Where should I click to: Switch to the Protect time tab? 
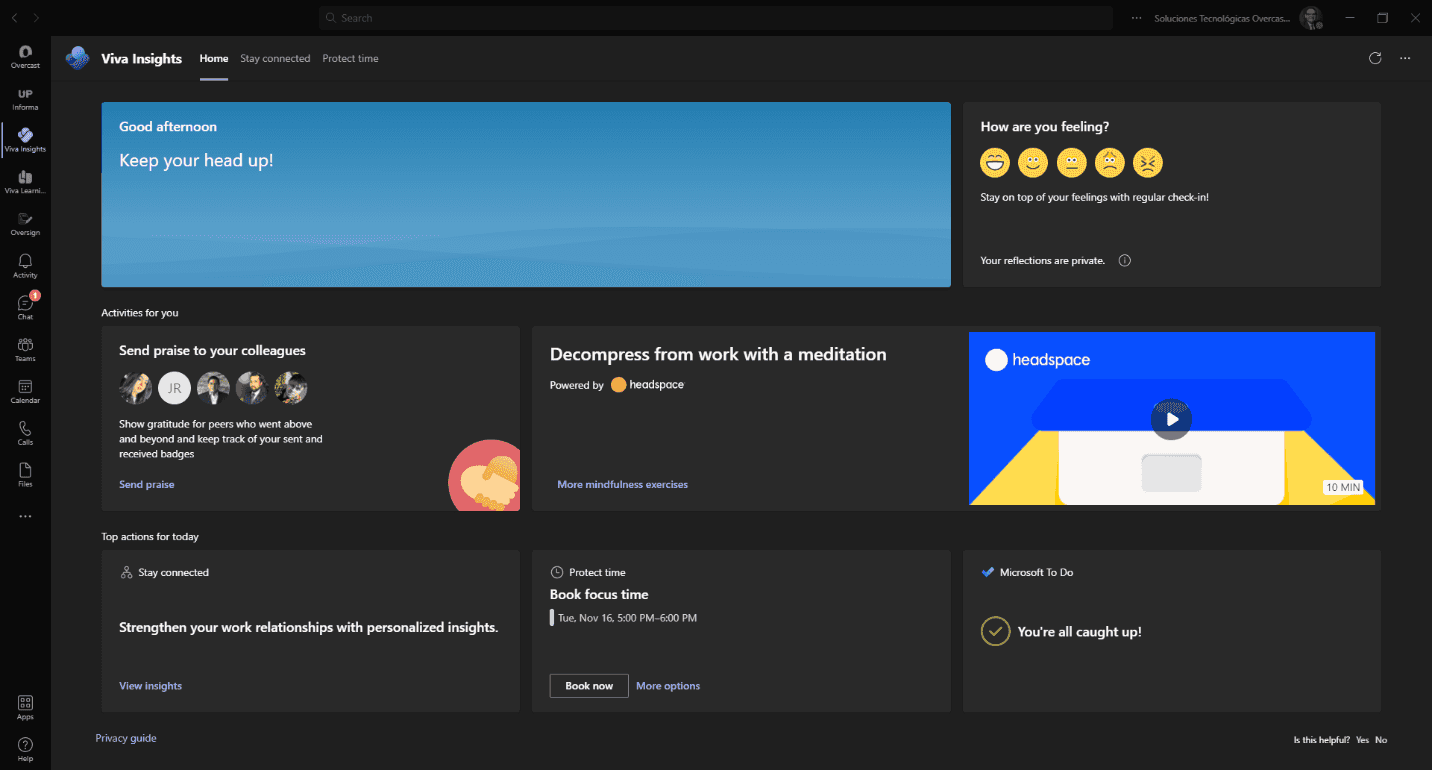click(x=350, y=59)
